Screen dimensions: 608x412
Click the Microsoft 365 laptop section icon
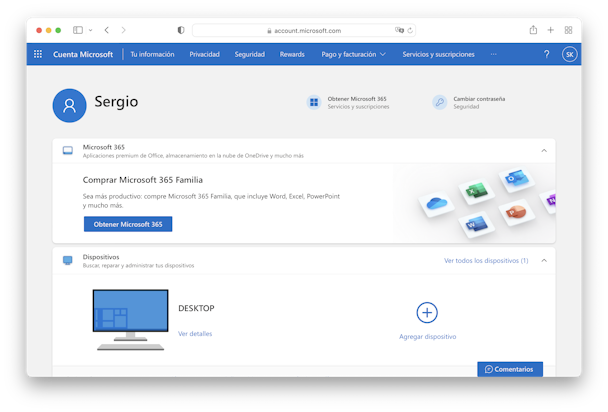tap(67, 150)
